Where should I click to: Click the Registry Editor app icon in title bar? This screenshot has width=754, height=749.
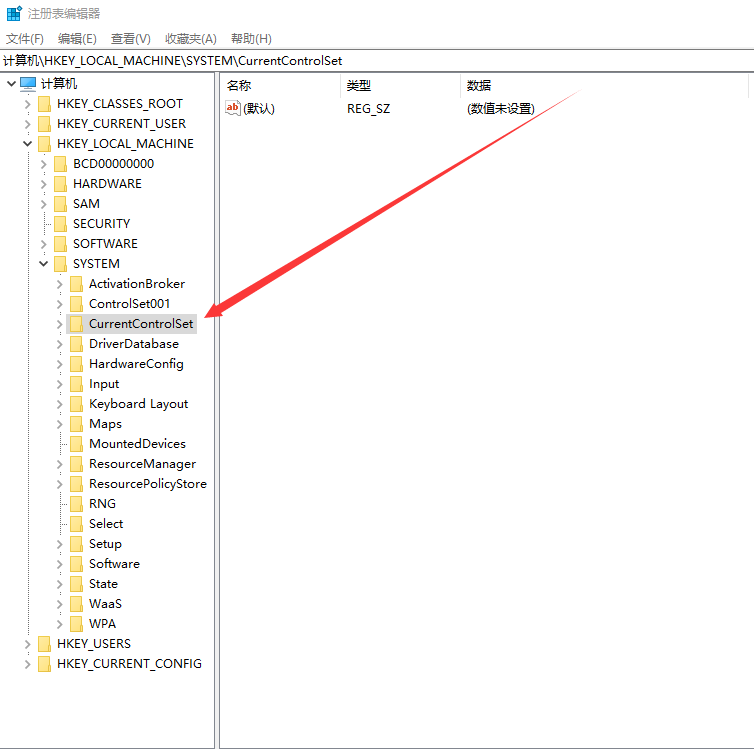(x=14, y=13)
